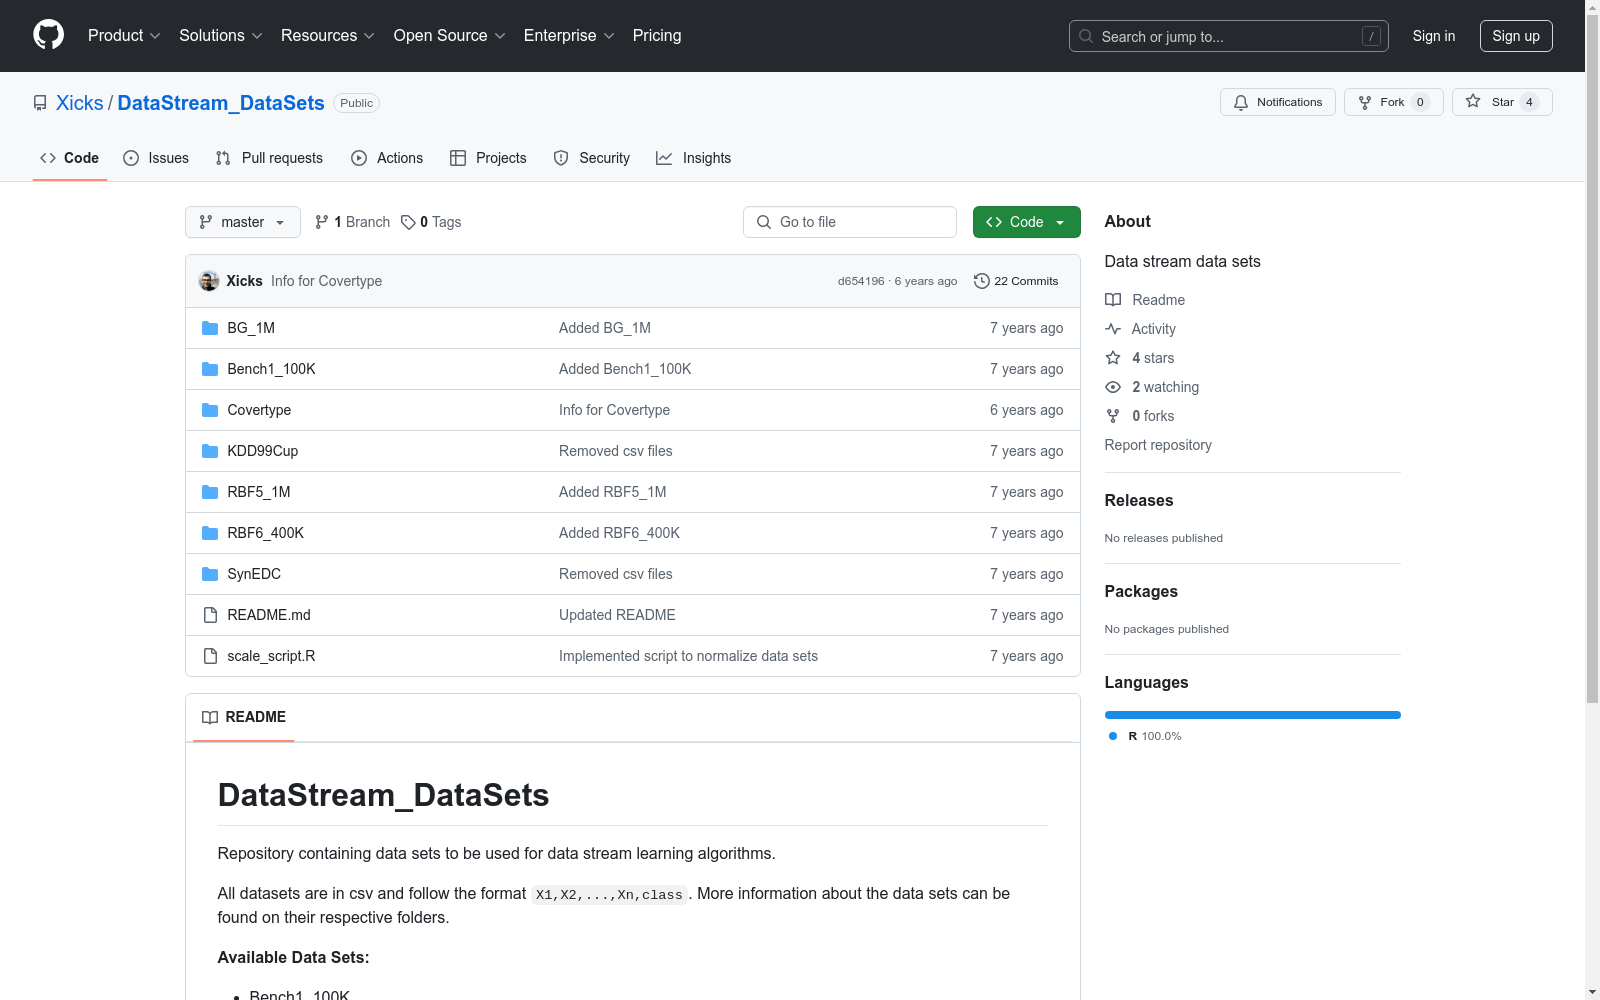Open the 'Updated README' commit message
The height and width of the screenshot is (1000, 1600).
point(617,615)
